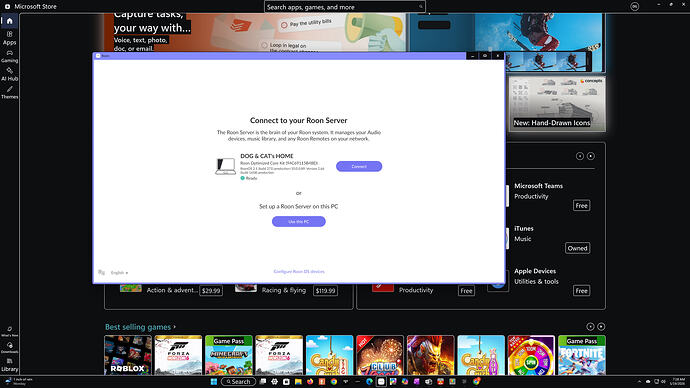Open the Minecraft Game Pass thumbnail
Viewport: 690px width, 388px height.
pyautogui.click(x=228, y=355)
